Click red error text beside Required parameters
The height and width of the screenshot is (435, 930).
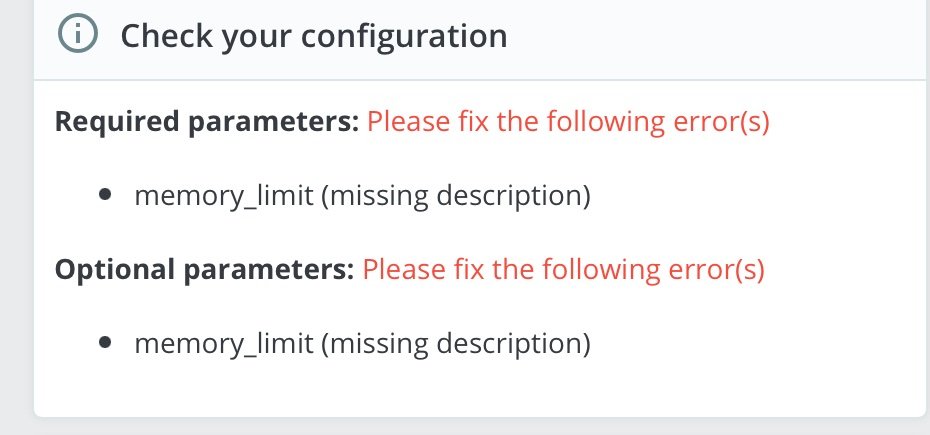[568, 122]
